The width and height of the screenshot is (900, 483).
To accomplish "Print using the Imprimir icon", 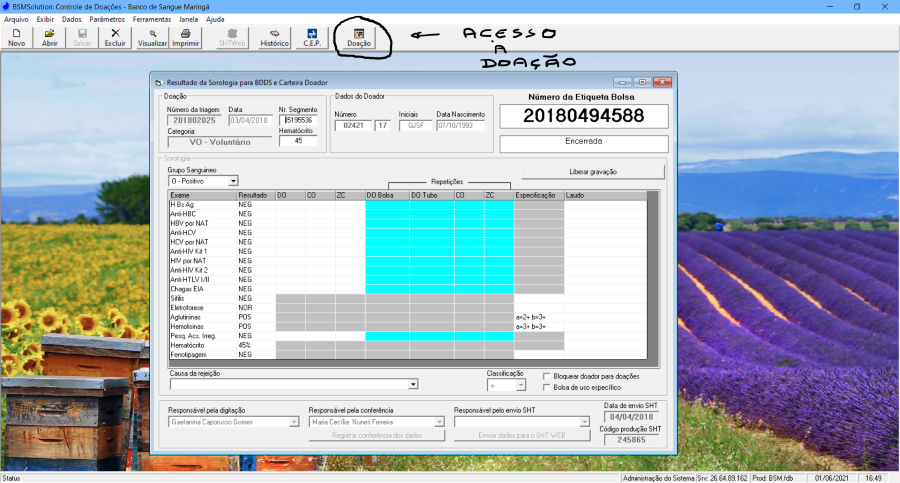I will pos(185,38).
